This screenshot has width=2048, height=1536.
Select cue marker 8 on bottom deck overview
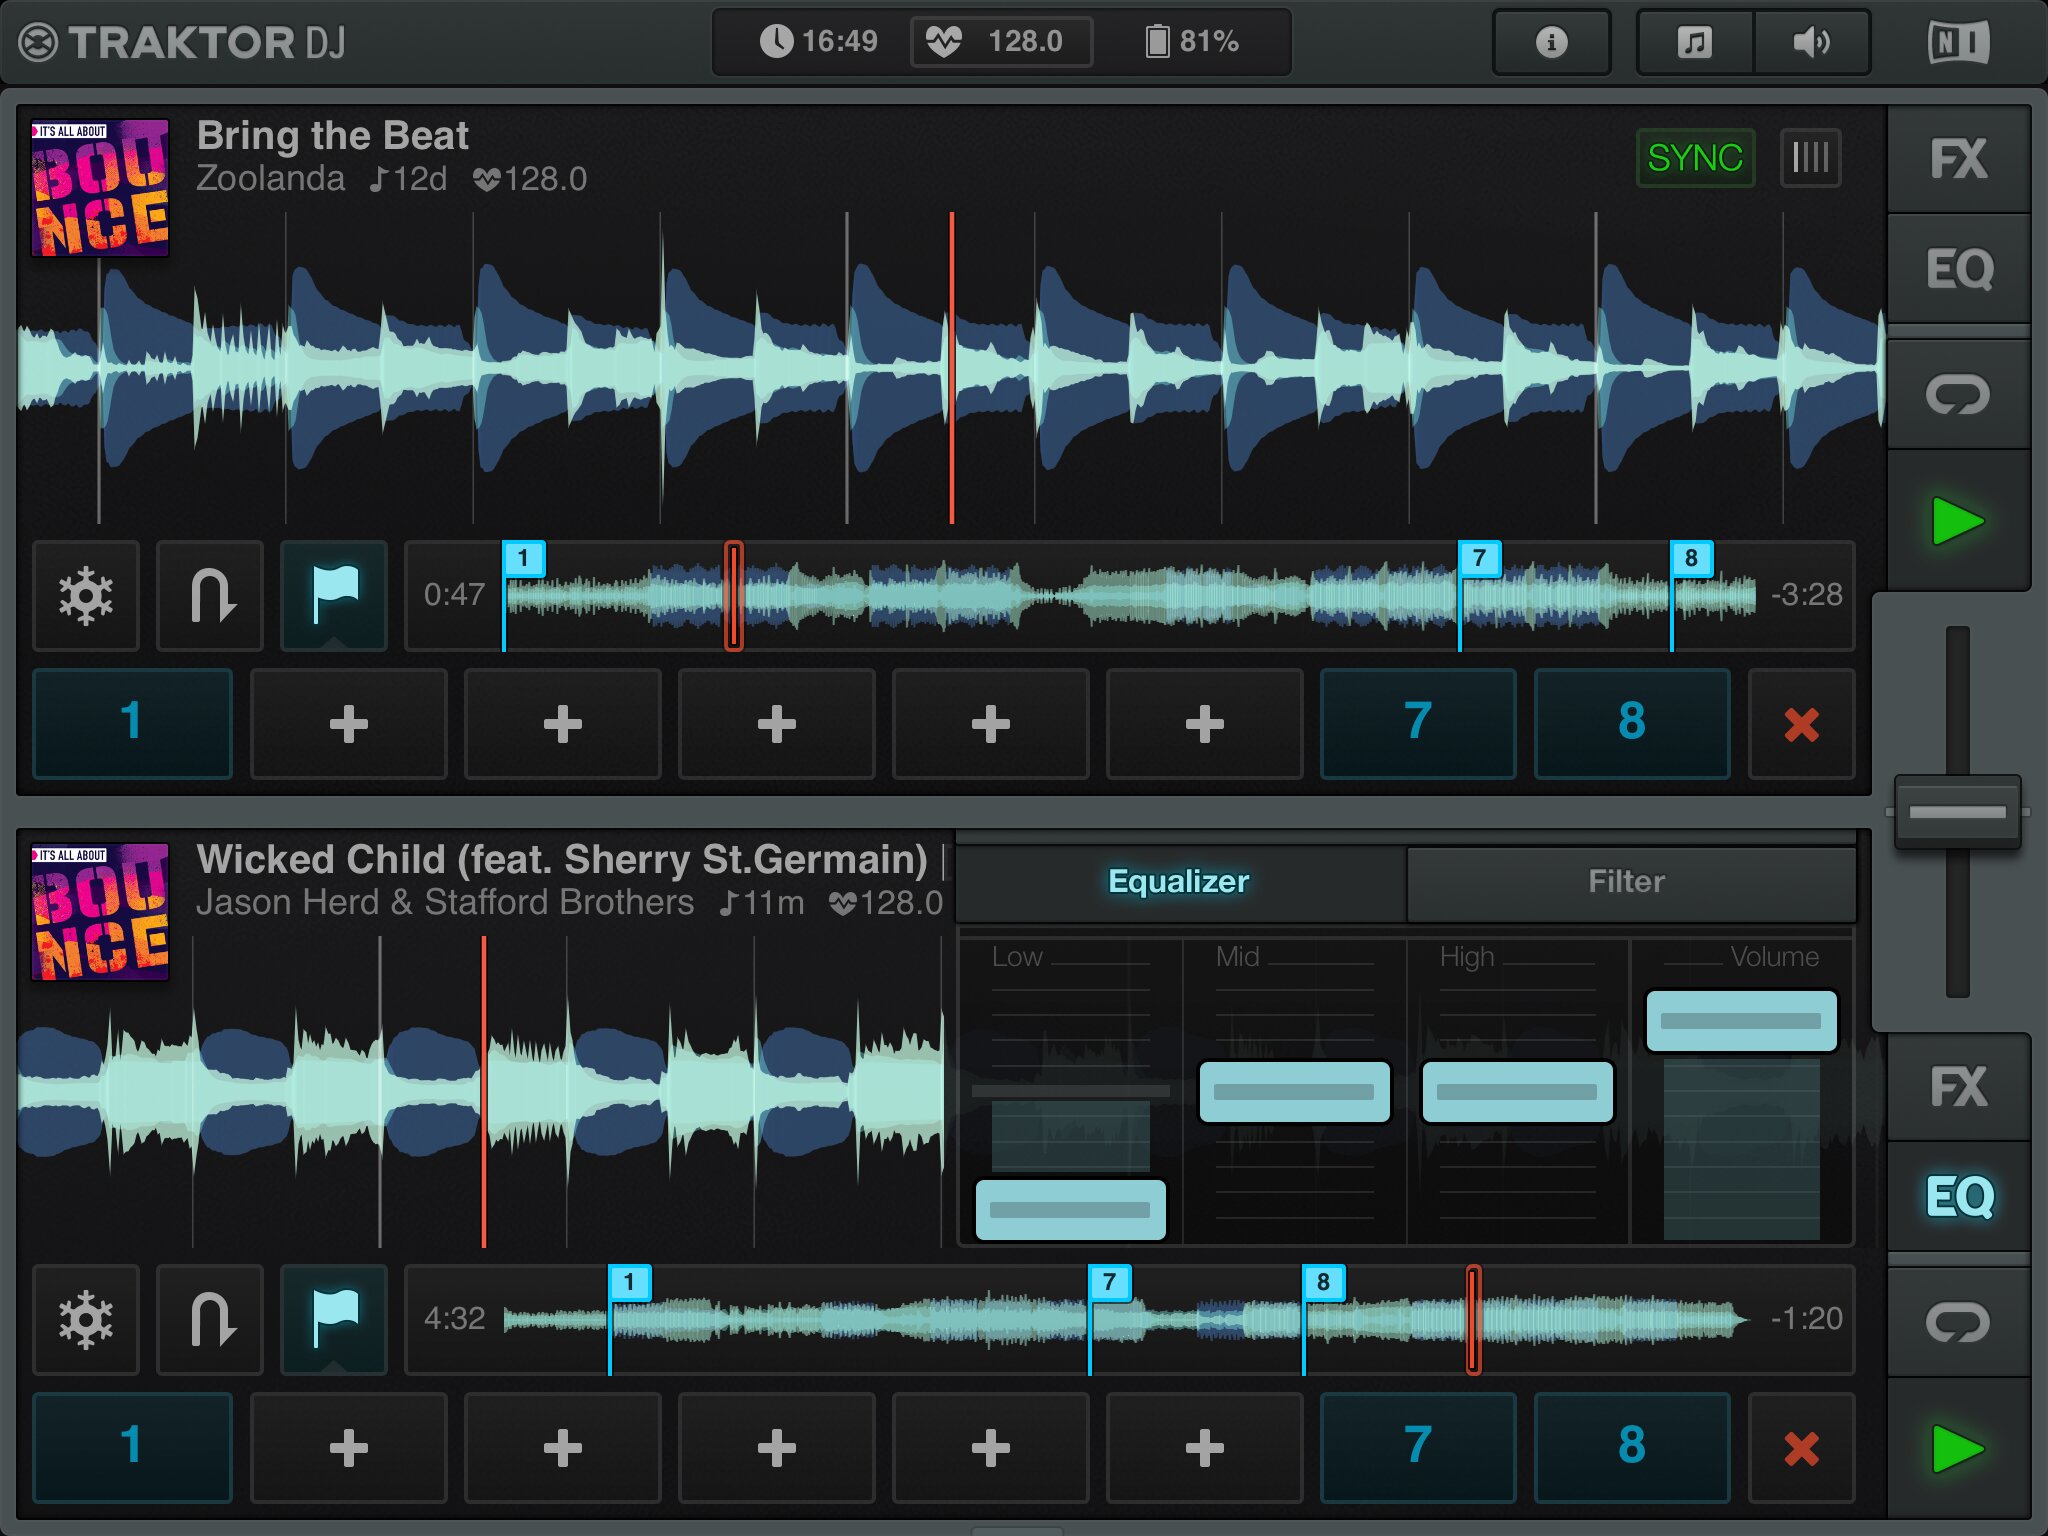tap(1323, 1283)
